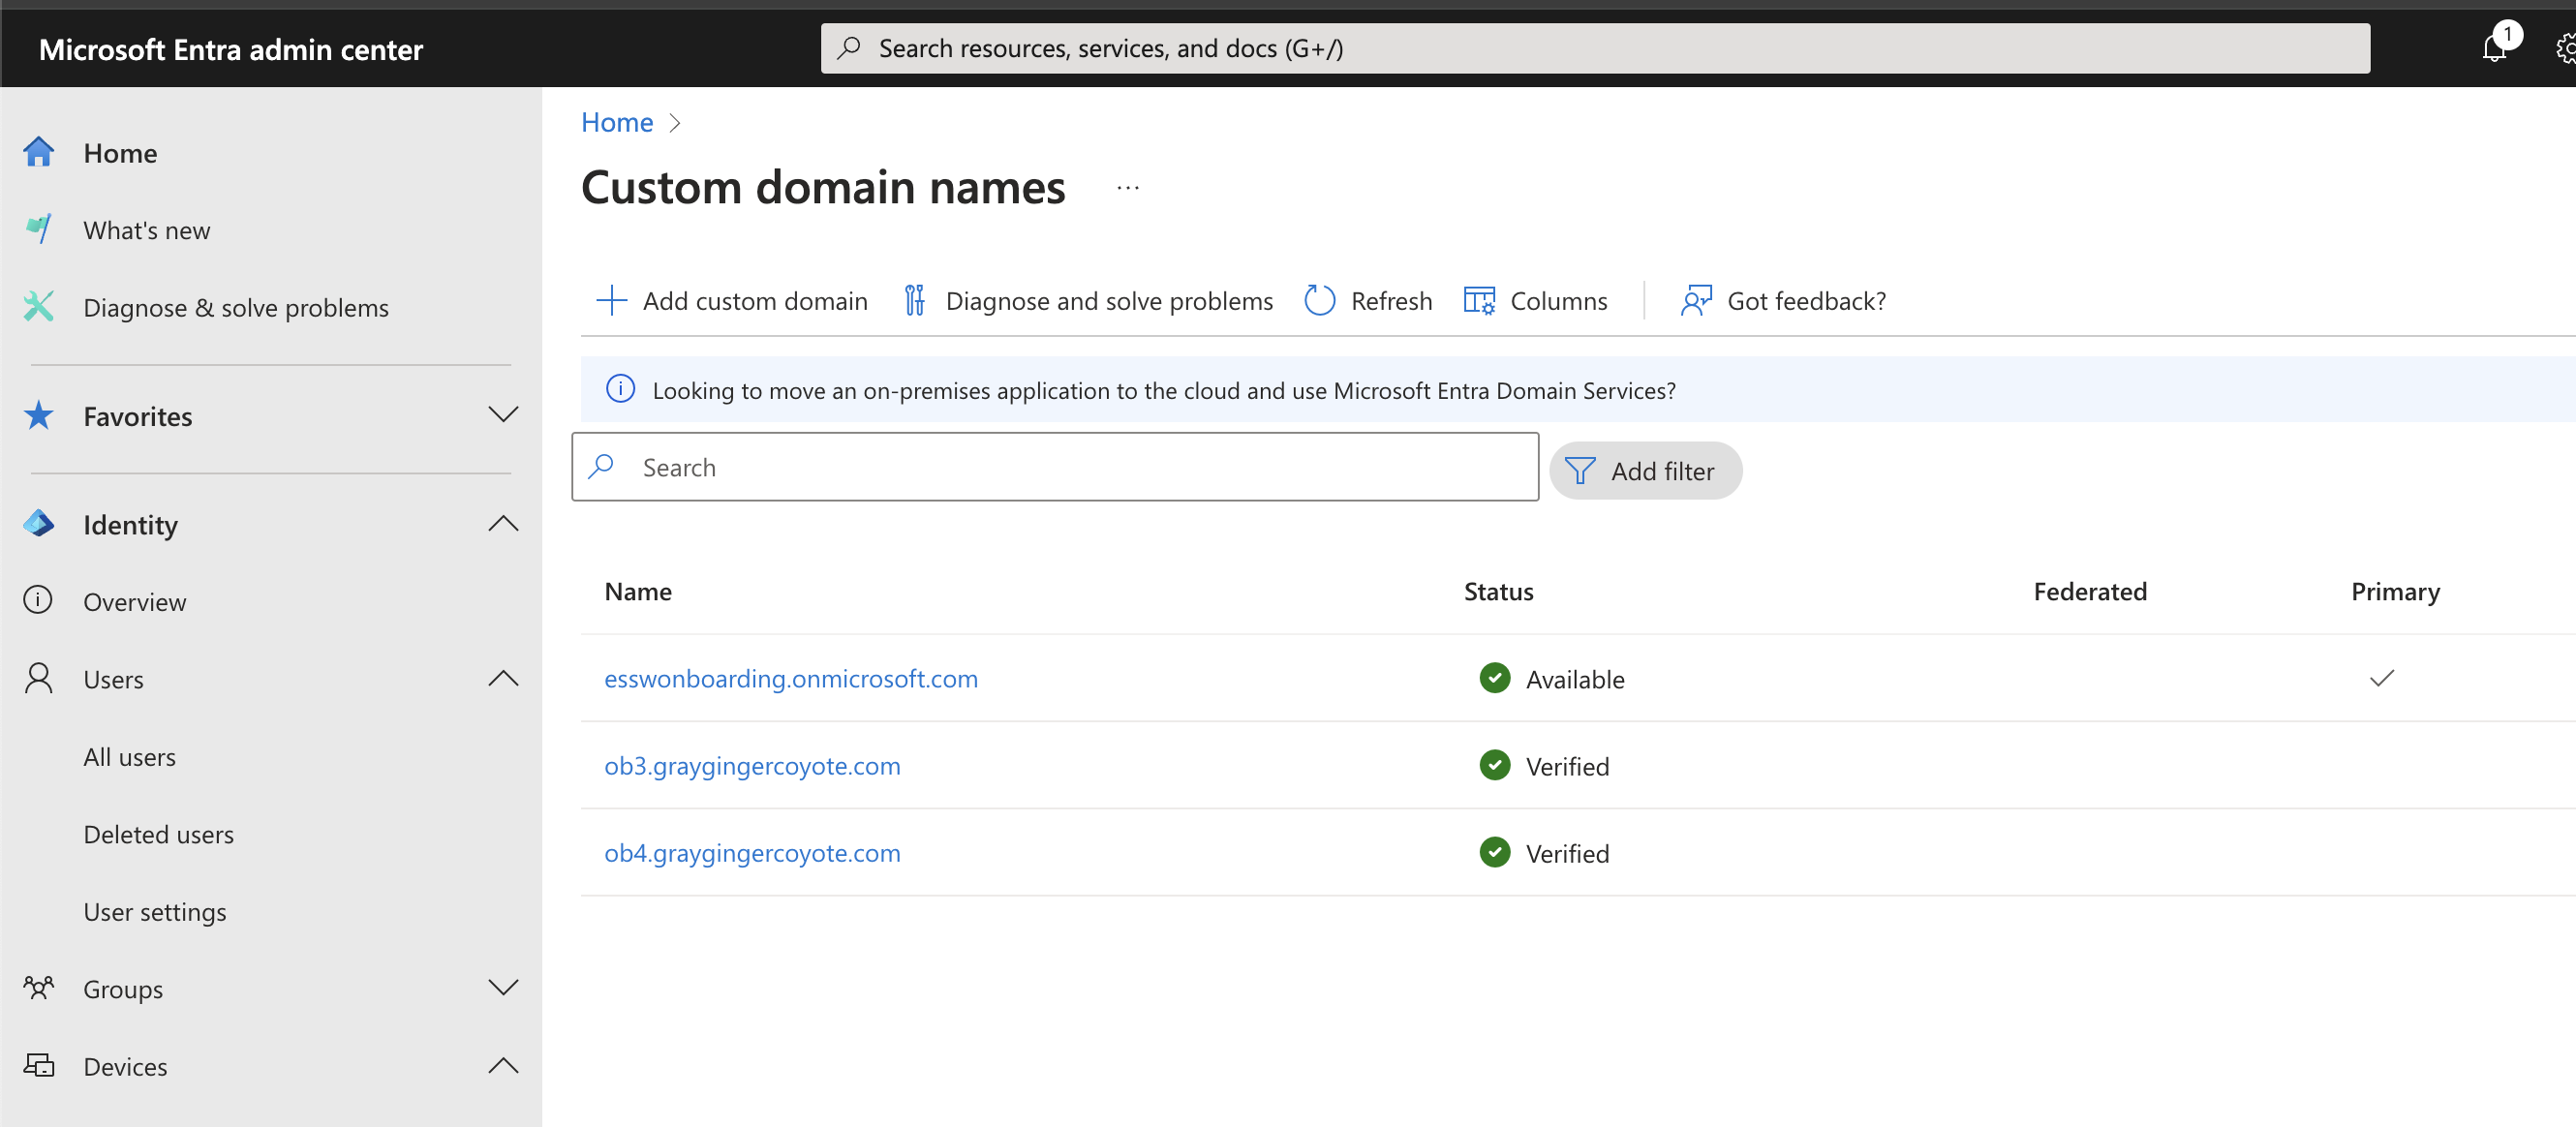The width and height of the screenshot is (2576, 1127).
Task: Click the green check icon for ob3 domain
Action: click(1494, 764)
